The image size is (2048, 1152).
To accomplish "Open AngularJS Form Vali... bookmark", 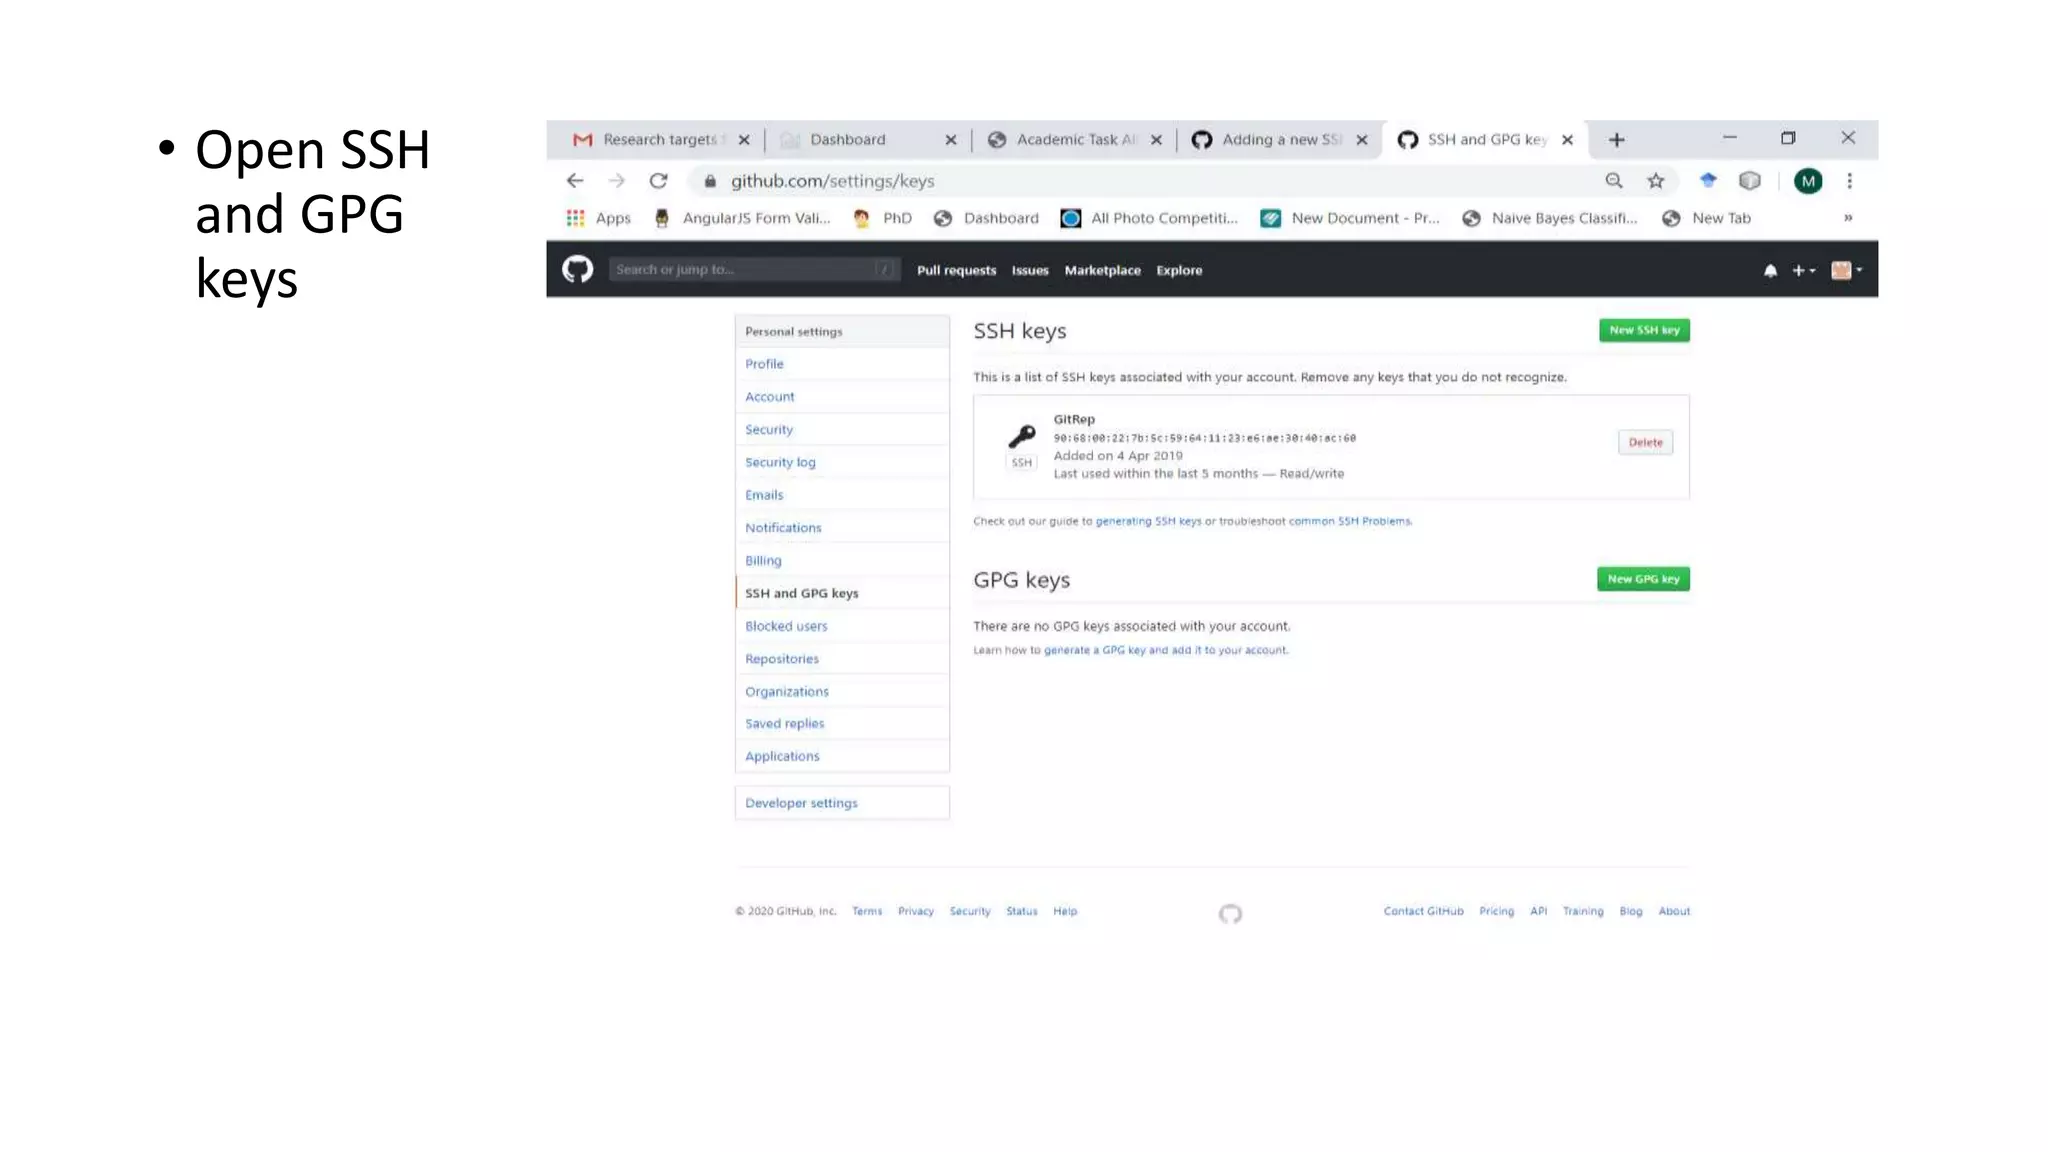I will [742, 218].
